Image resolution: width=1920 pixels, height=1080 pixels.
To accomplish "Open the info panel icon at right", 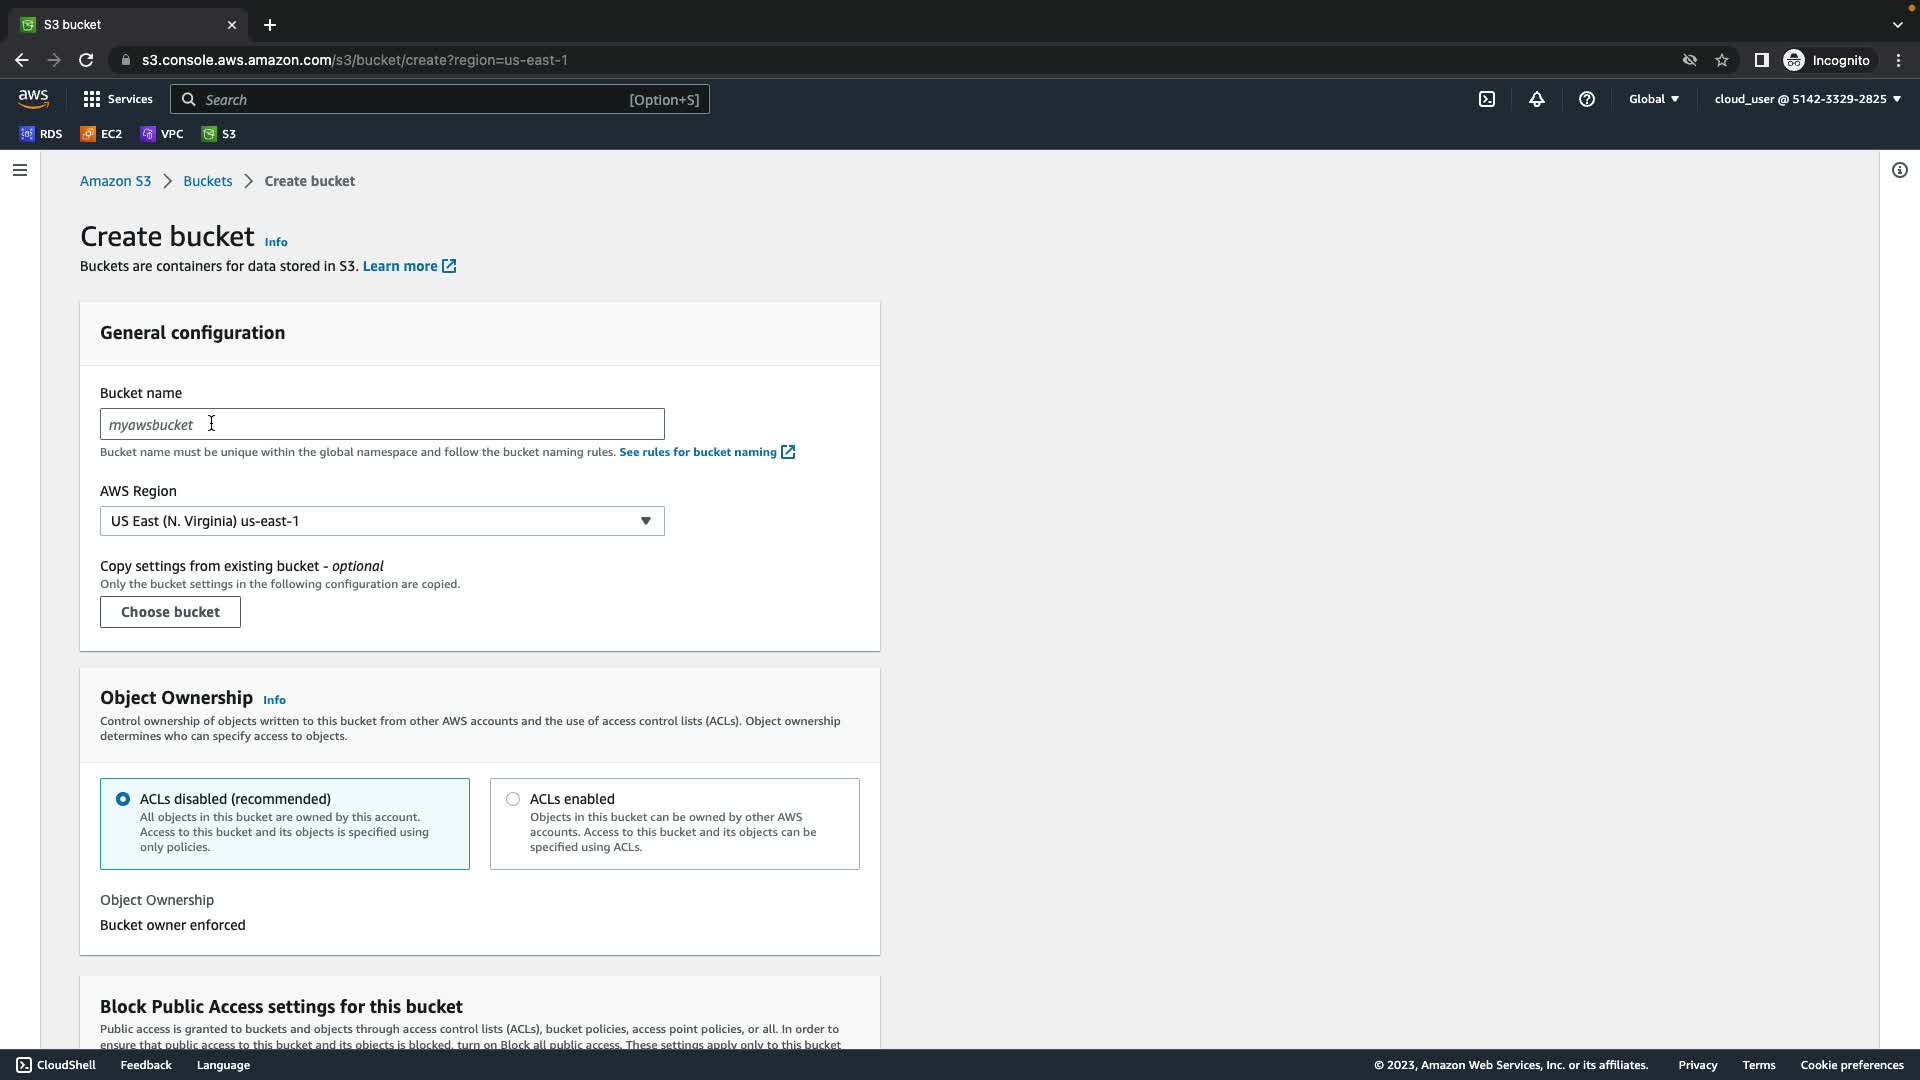I will tap(1899, 170).
